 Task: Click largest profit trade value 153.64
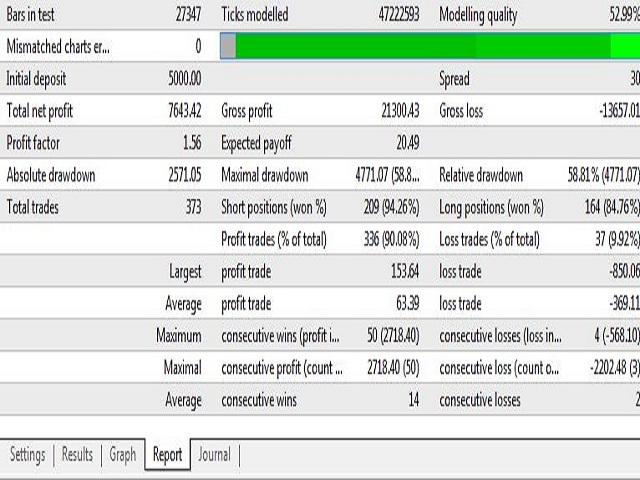tap(405, 271)
